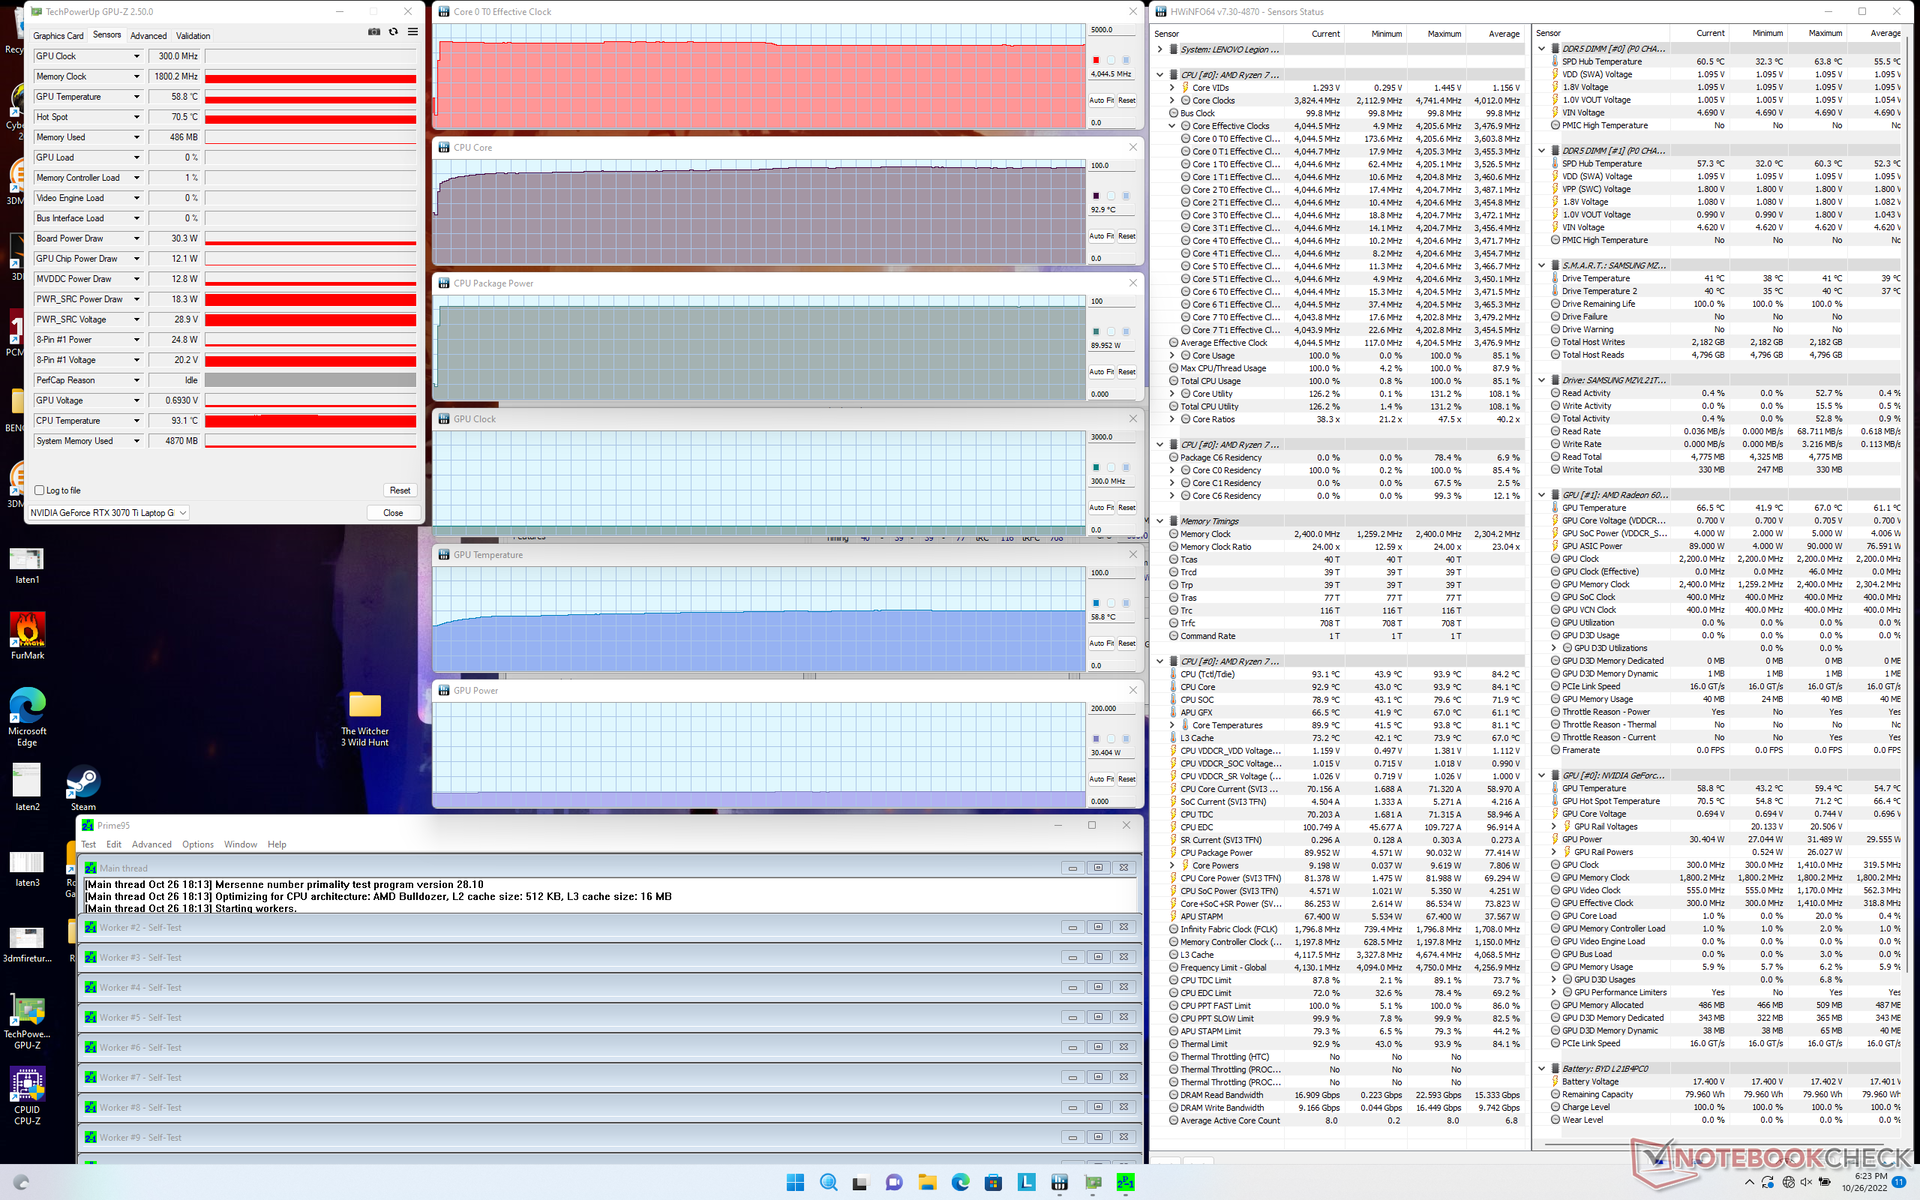This screenshot has height=1200, width=1920.
Task: Open GPU-Z taskbar icon
Action: (x=1093, y=1183)
